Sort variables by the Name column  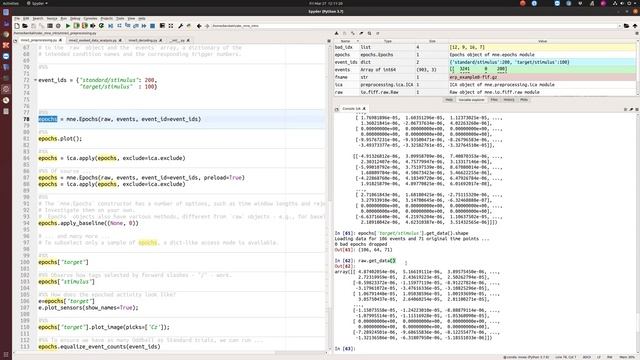point(346,41)
